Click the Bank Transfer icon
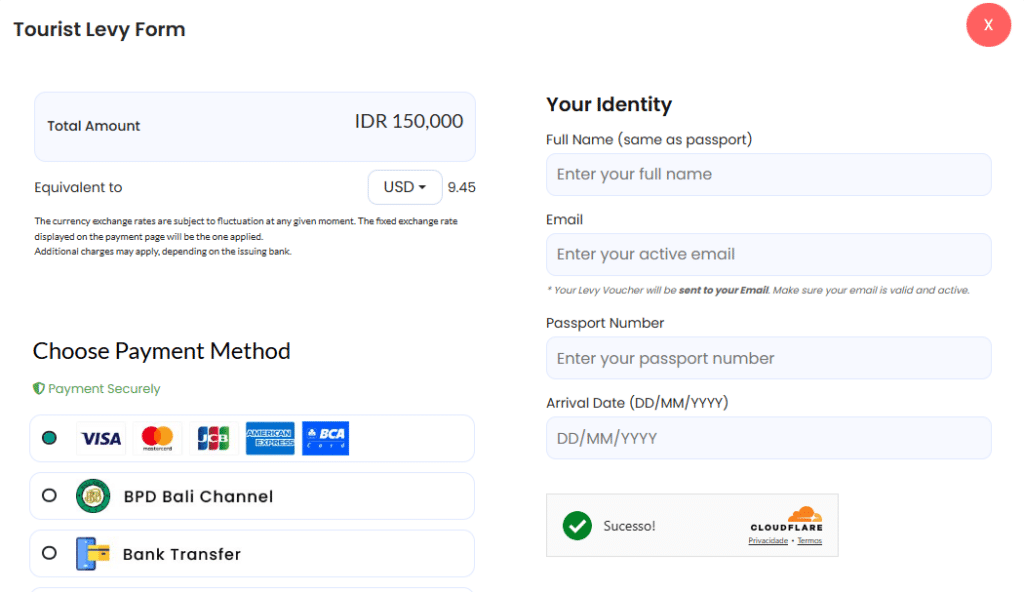Viewport: 1024px width, 592px height. pos(93,554)
